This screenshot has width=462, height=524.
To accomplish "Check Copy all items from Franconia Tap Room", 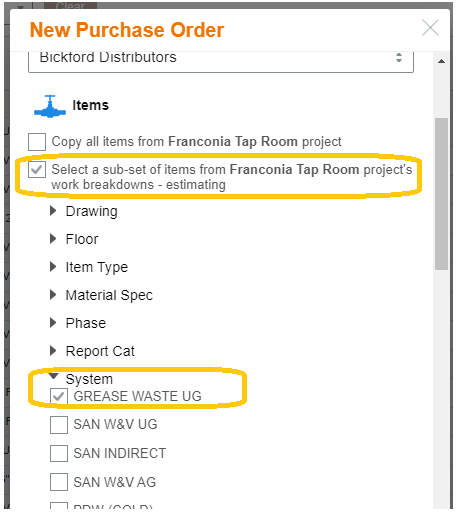I will point(37,142).
